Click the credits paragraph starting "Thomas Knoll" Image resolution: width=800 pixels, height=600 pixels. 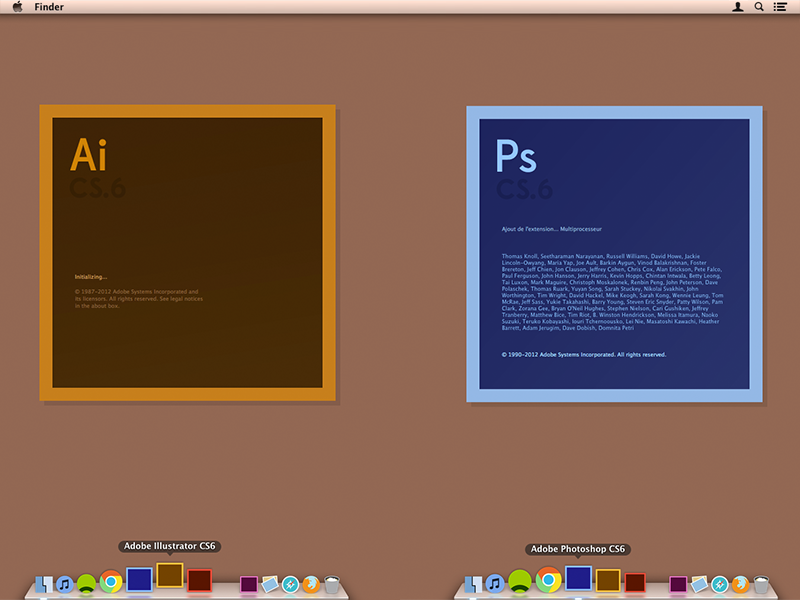pos(612,292)
